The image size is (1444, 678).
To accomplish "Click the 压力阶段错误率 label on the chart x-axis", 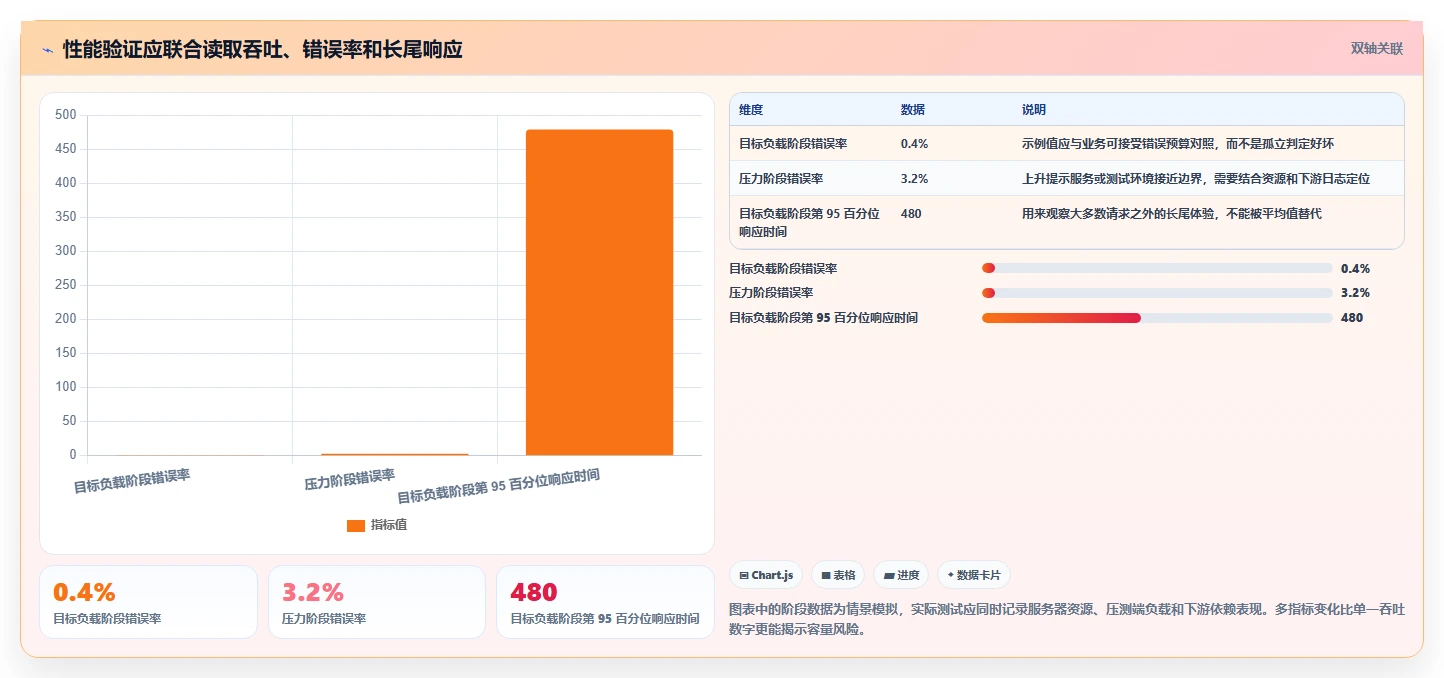I will 350,479.
